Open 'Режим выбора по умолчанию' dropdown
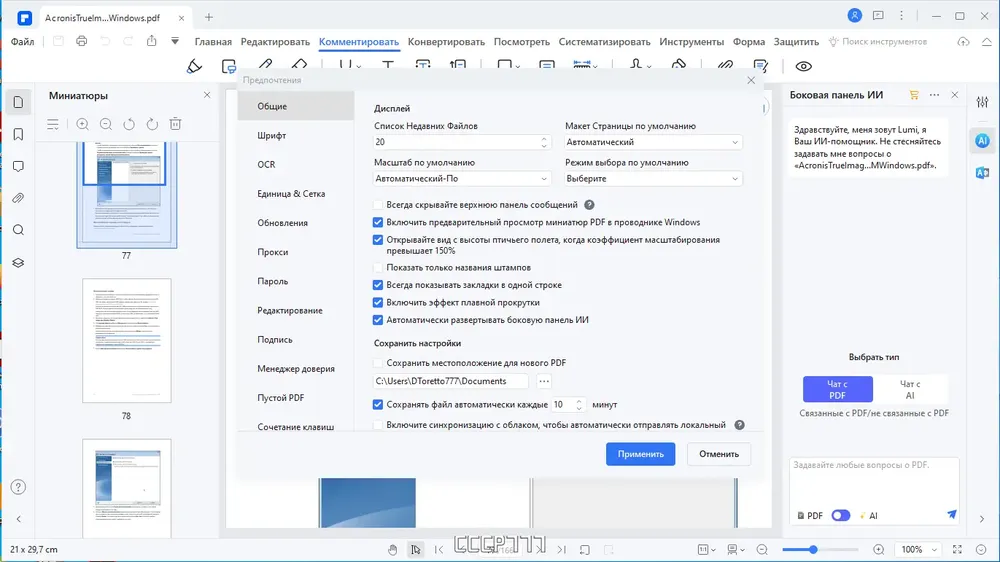The width and height of the screenshot is (1000, 562). pyautogui.click(x=653, y=179)
